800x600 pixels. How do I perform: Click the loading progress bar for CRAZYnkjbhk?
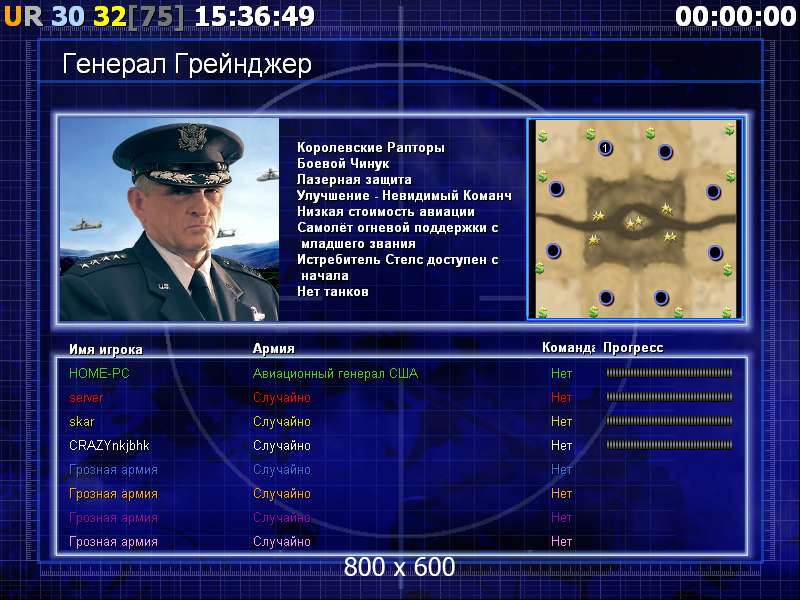pyautogui.click(x=669, y=445)
